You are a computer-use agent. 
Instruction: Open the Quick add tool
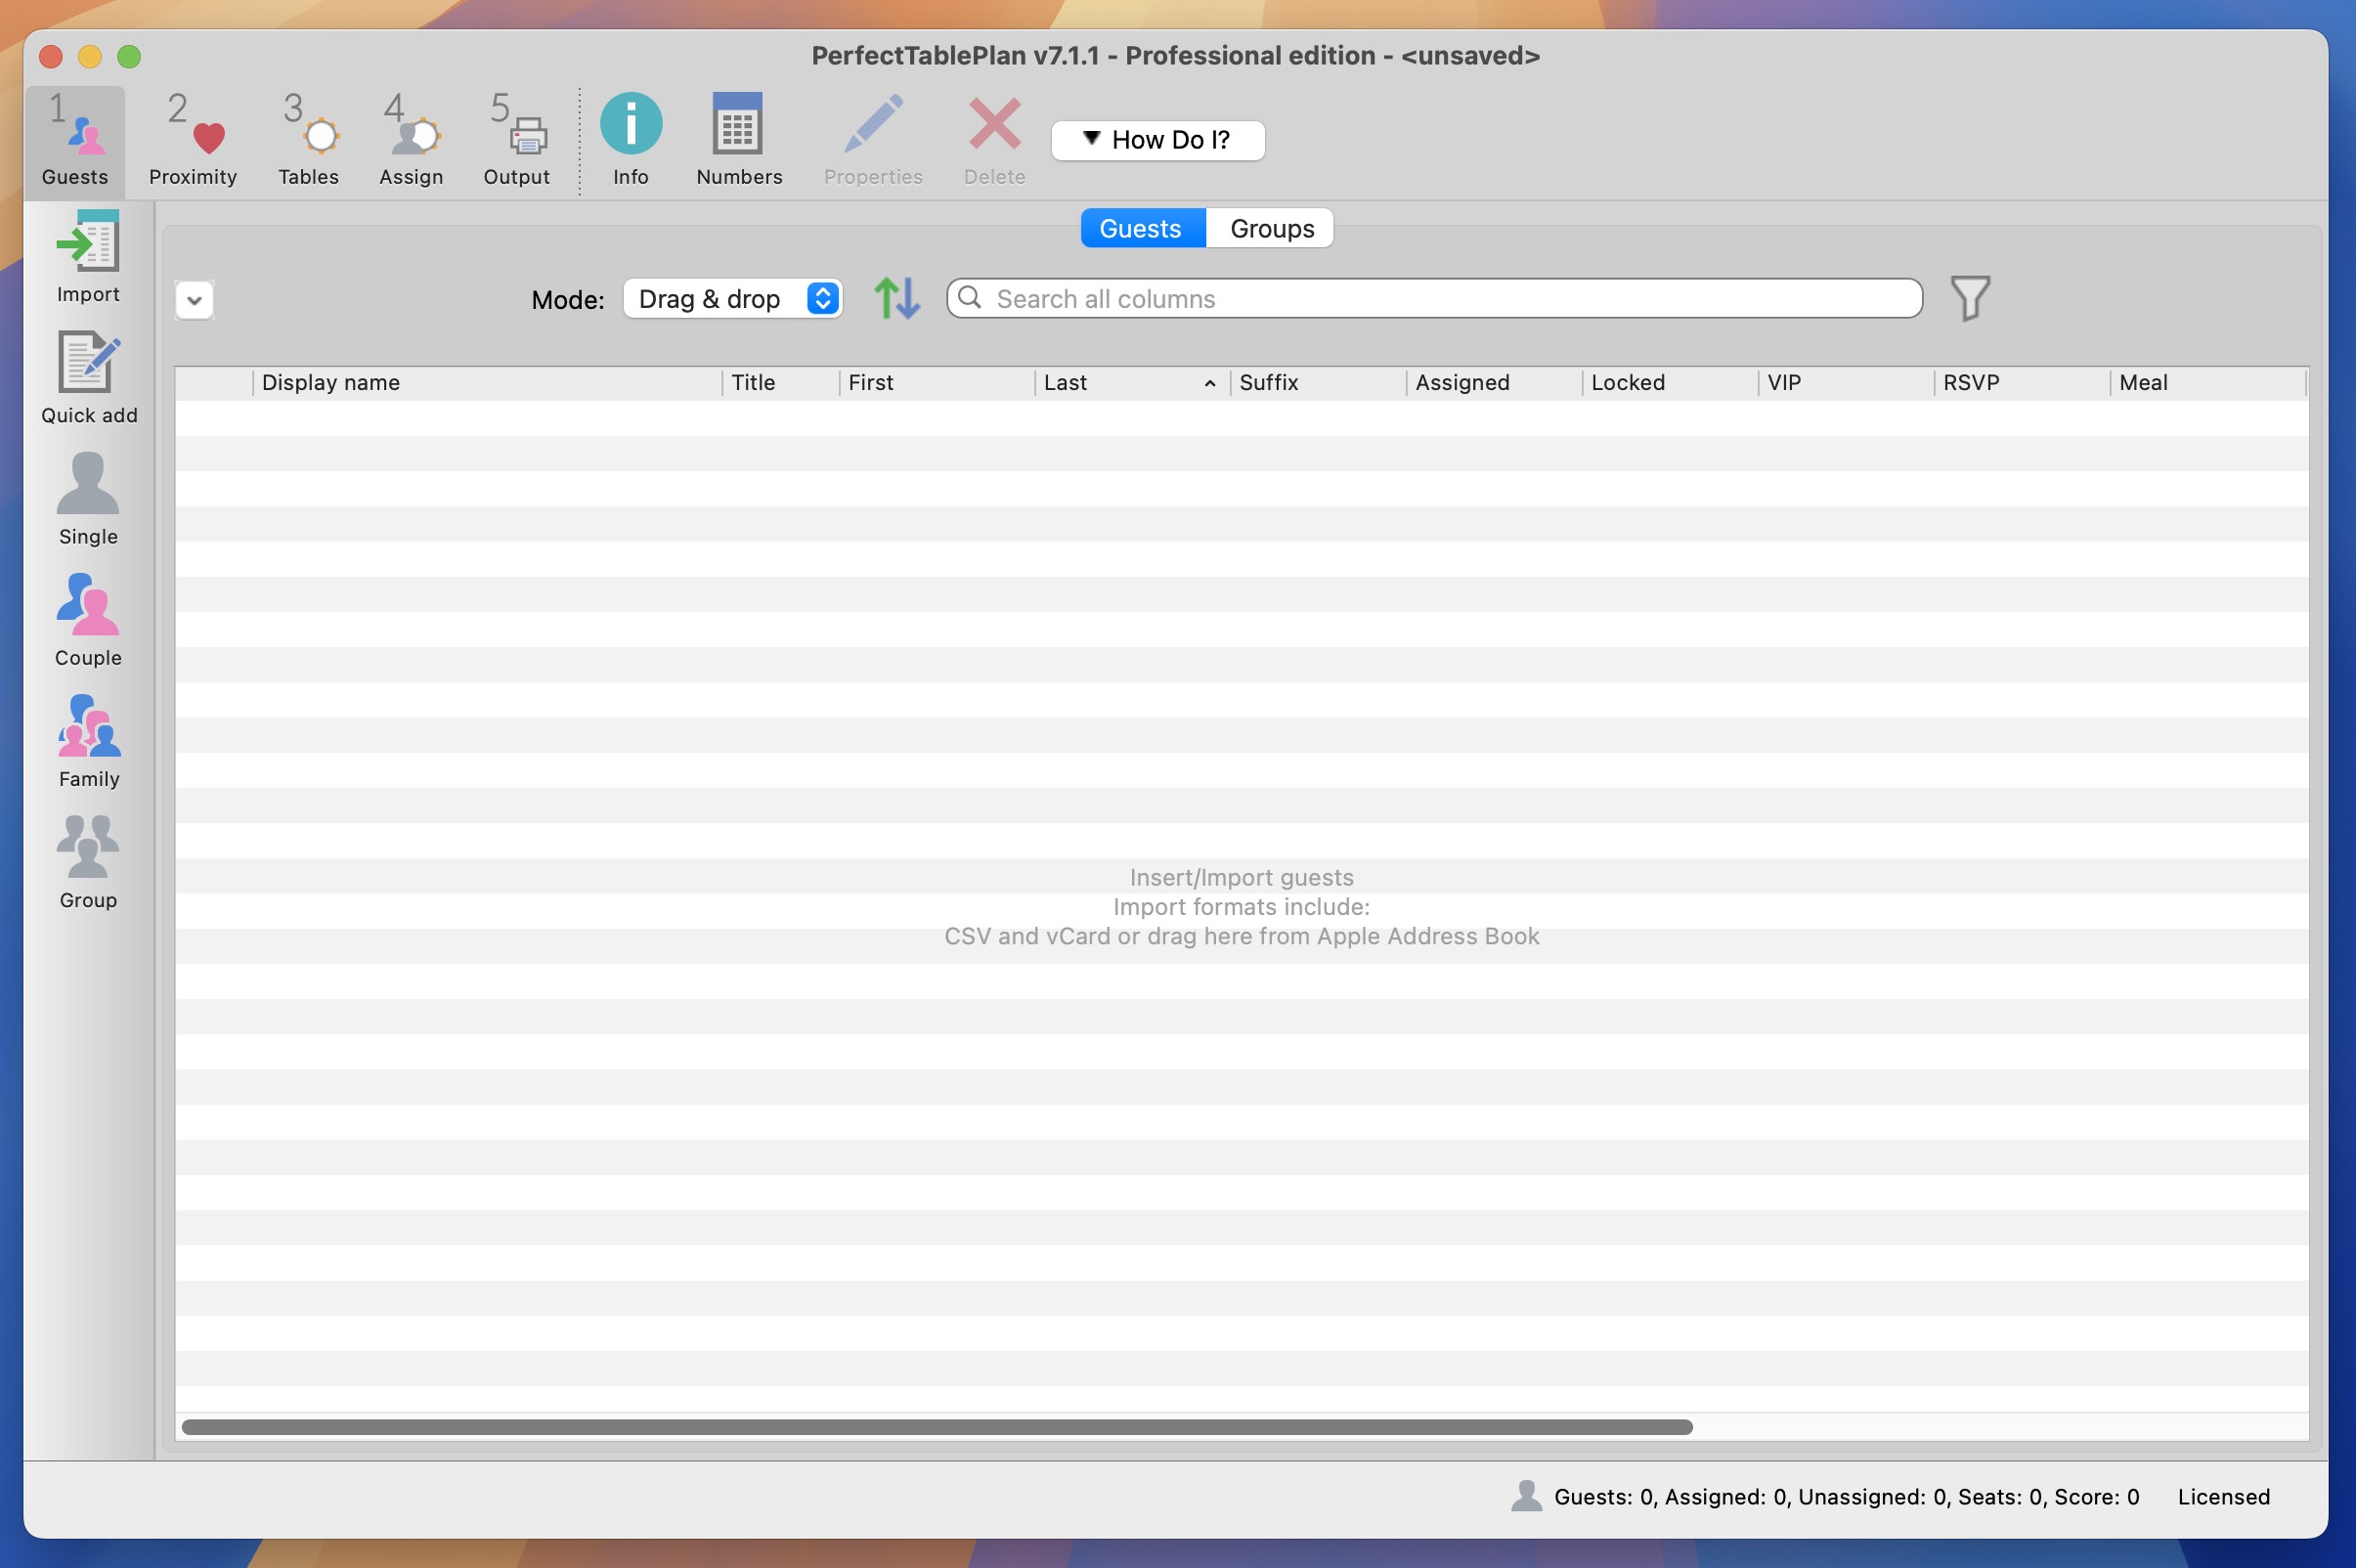click(88, 364)
